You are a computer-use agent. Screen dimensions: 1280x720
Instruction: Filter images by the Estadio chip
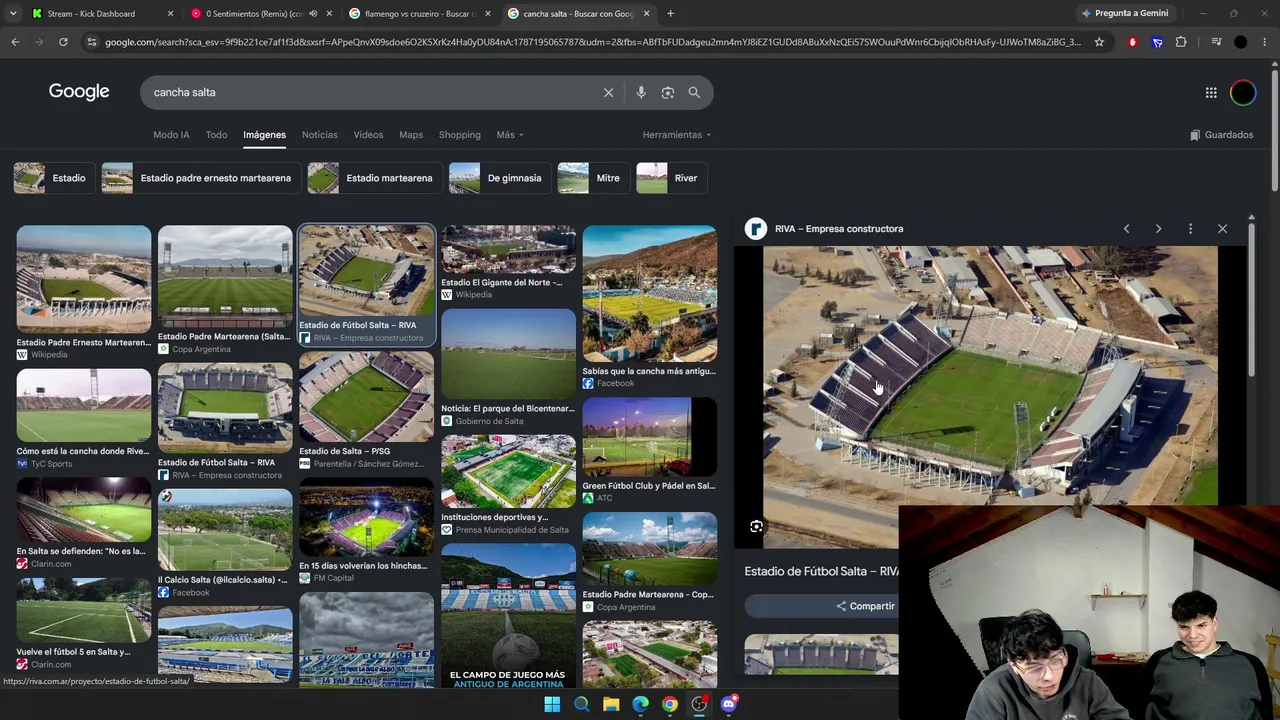tap(55, 178)
